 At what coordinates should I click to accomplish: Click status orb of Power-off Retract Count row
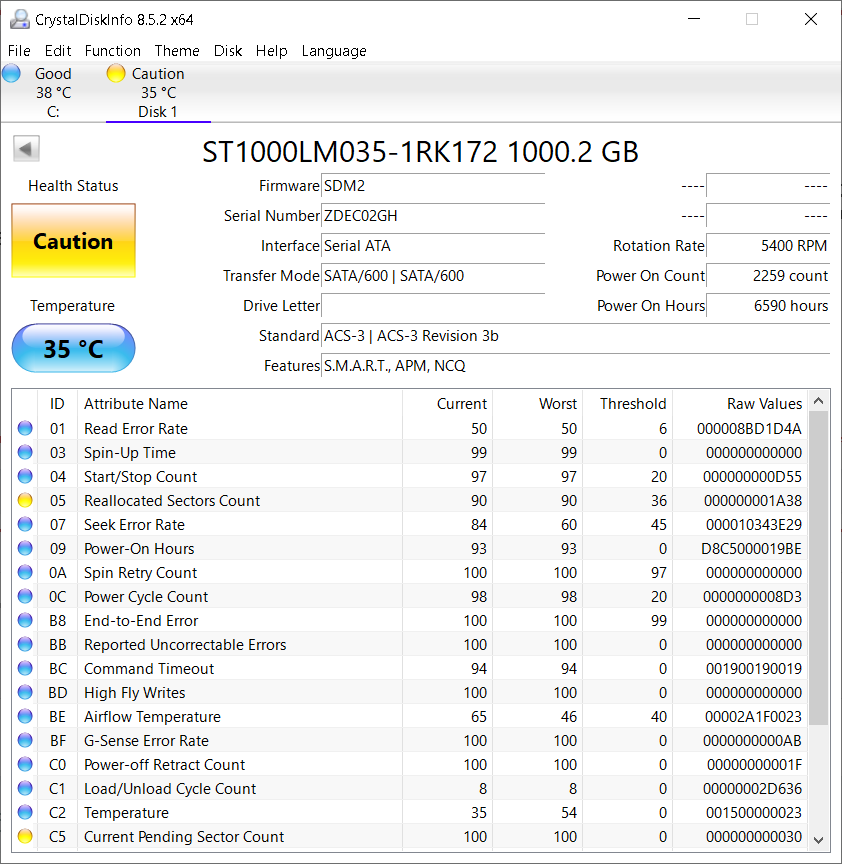(25, 764)
